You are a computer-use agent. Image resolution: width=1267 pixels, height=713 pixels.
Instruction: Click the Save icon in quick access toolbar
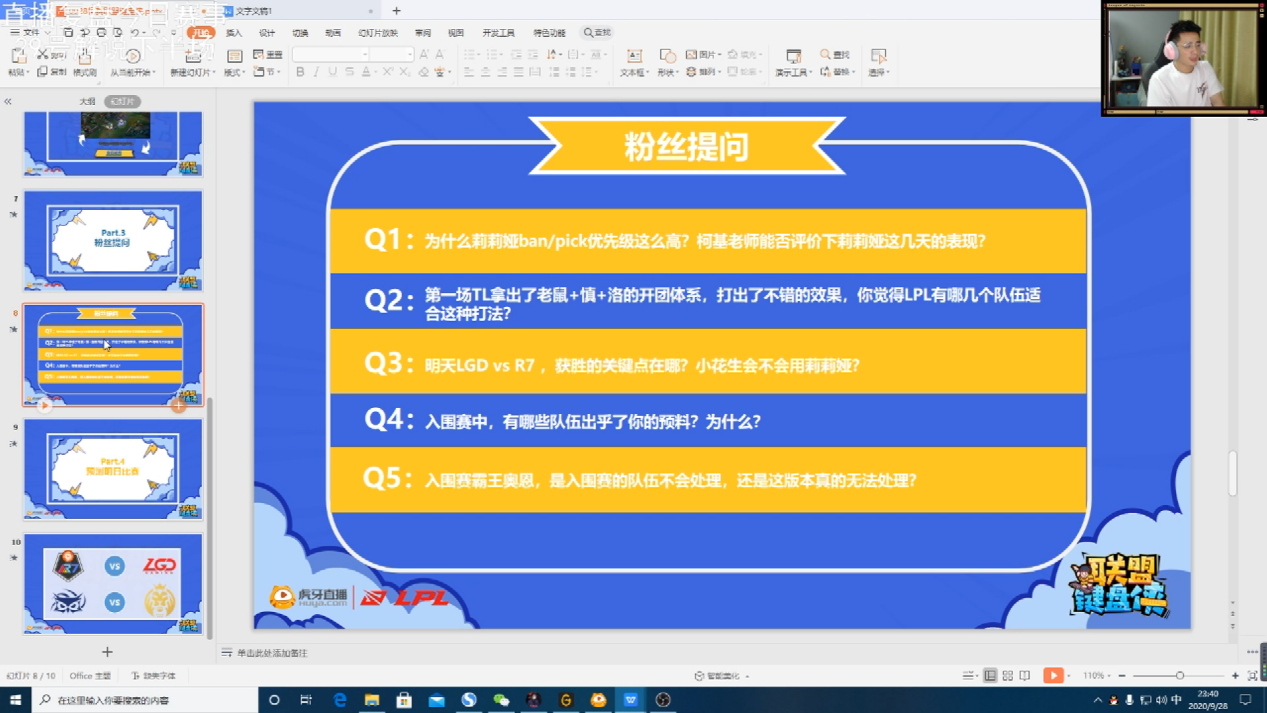(68, 33)
